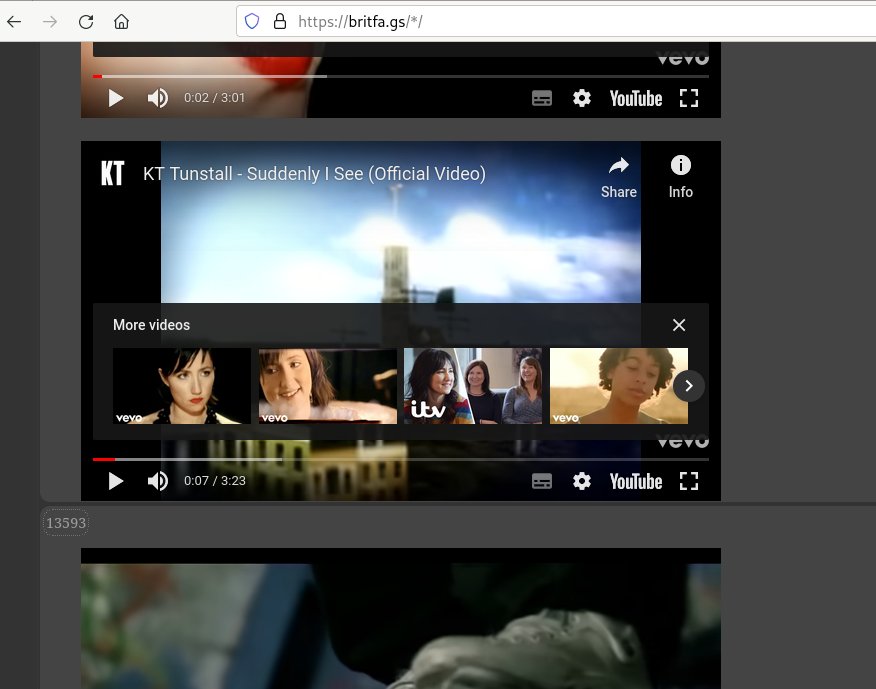Click the bottom embedded video
Image resolution: width=876 pixels, height=689 pixels.
pos(401,619)
